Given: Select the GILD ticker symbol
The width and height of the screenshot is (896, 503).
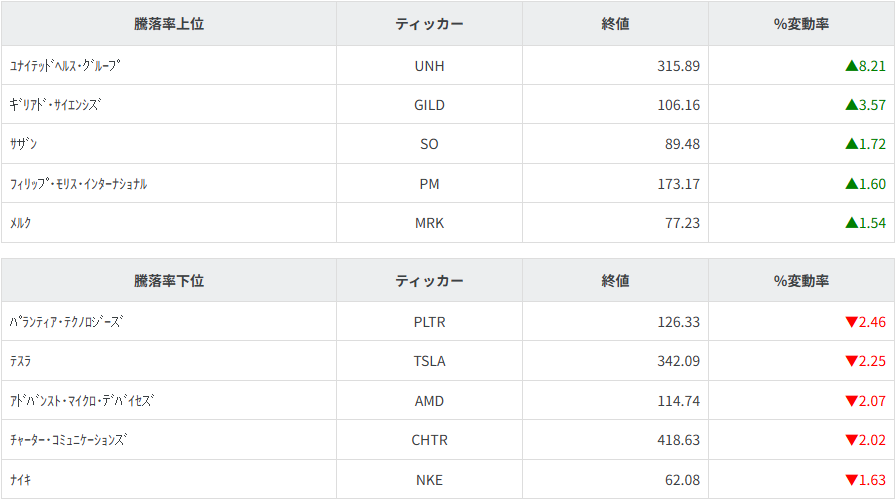Looking at the screenshot, I should [429, 105].
